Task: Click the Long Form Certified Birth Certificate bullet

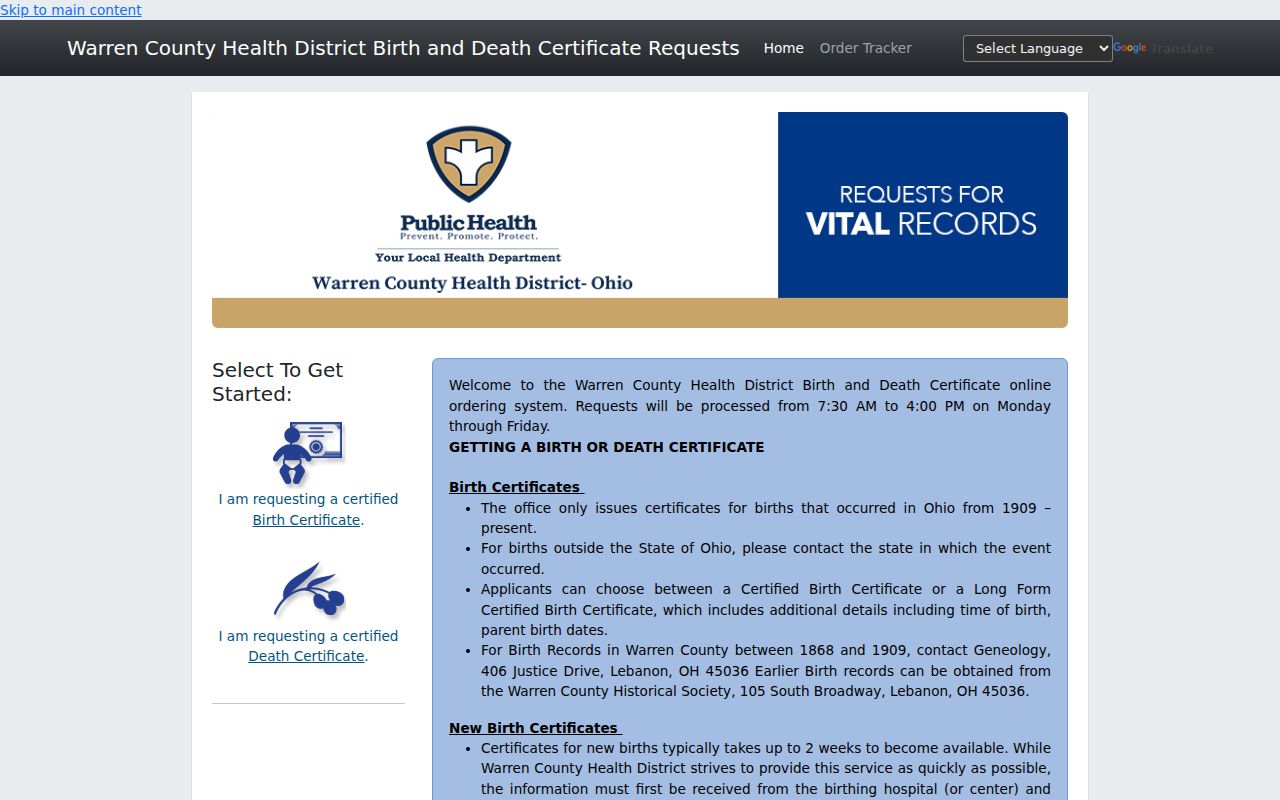Action: click(x=766, y=610)
